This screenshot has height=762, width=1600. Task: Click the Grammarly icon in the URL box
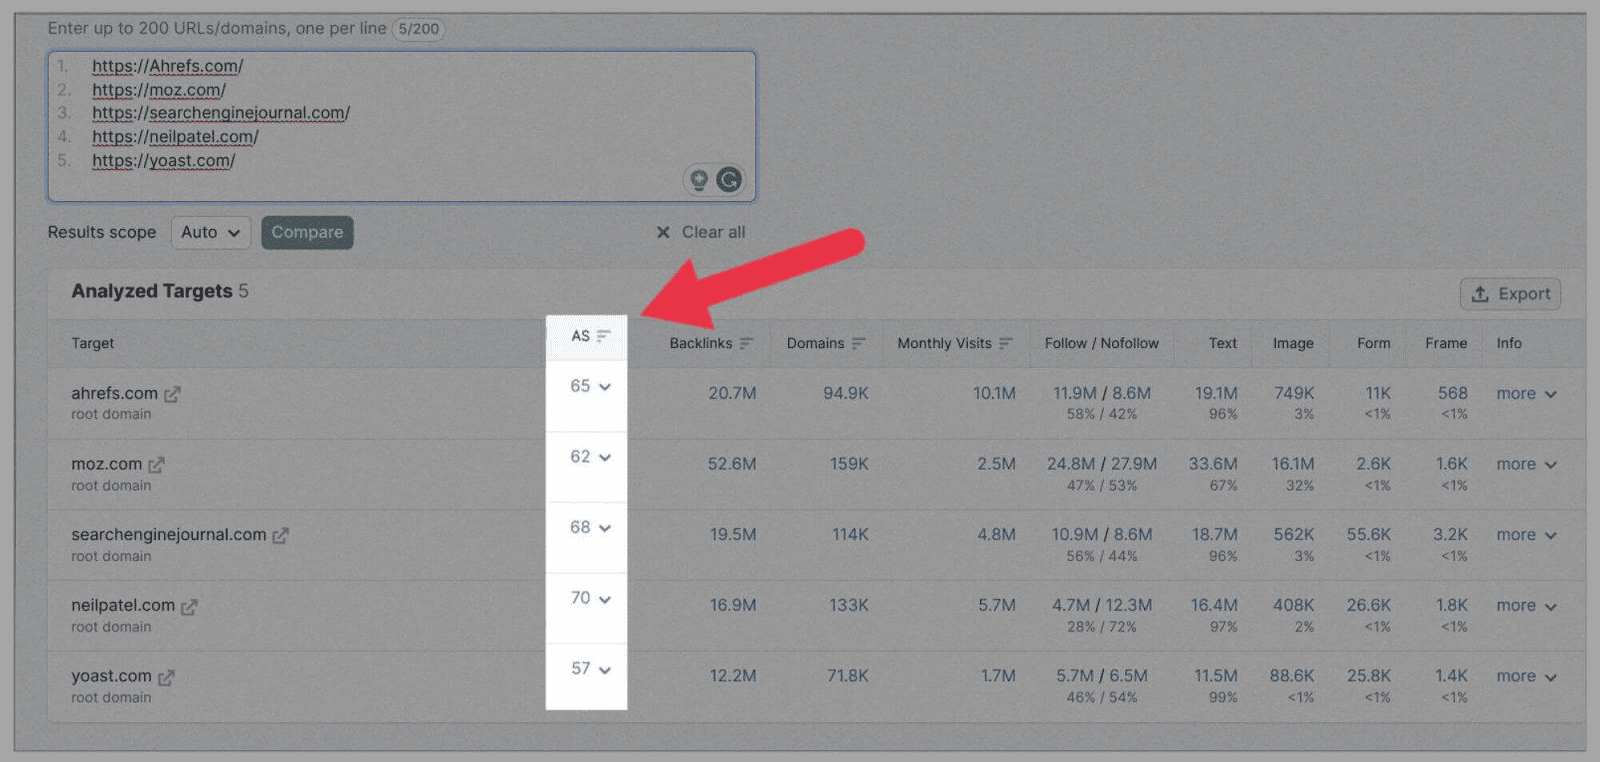[x=730, y=180]
